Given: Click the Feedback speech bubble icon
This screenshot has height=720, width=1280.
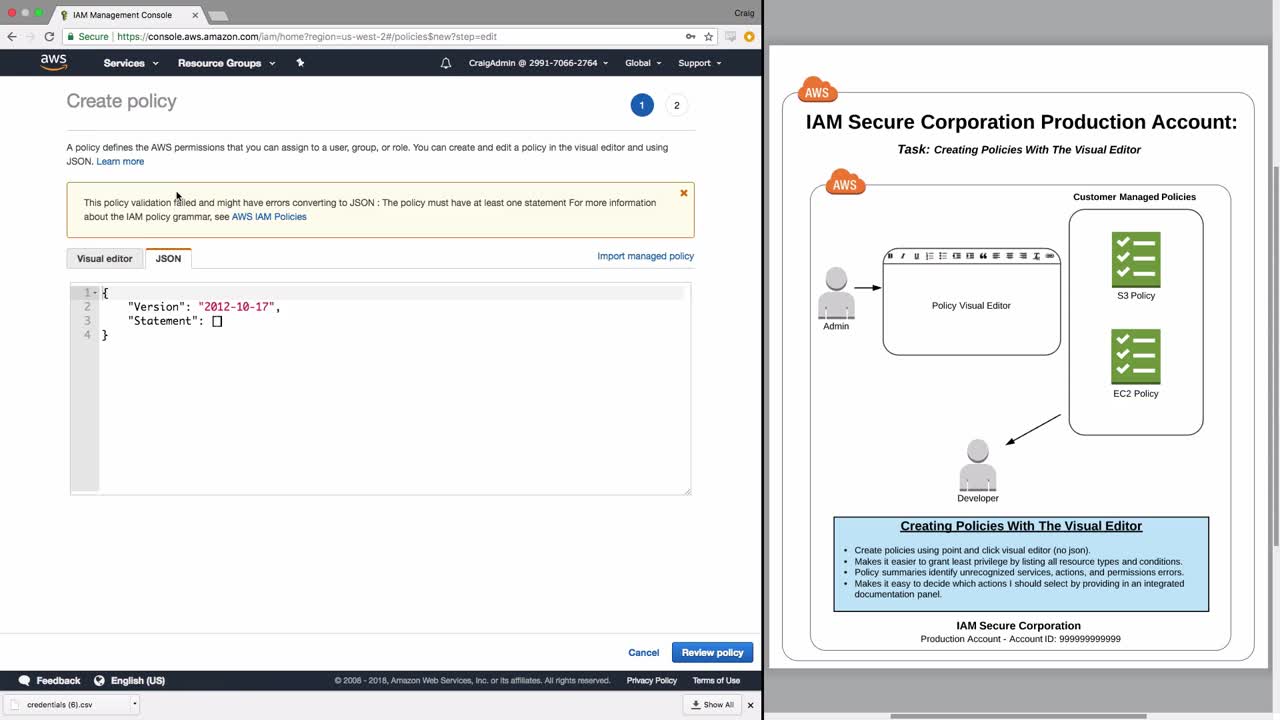Looking at the screenshot, I should click(25, 680).
